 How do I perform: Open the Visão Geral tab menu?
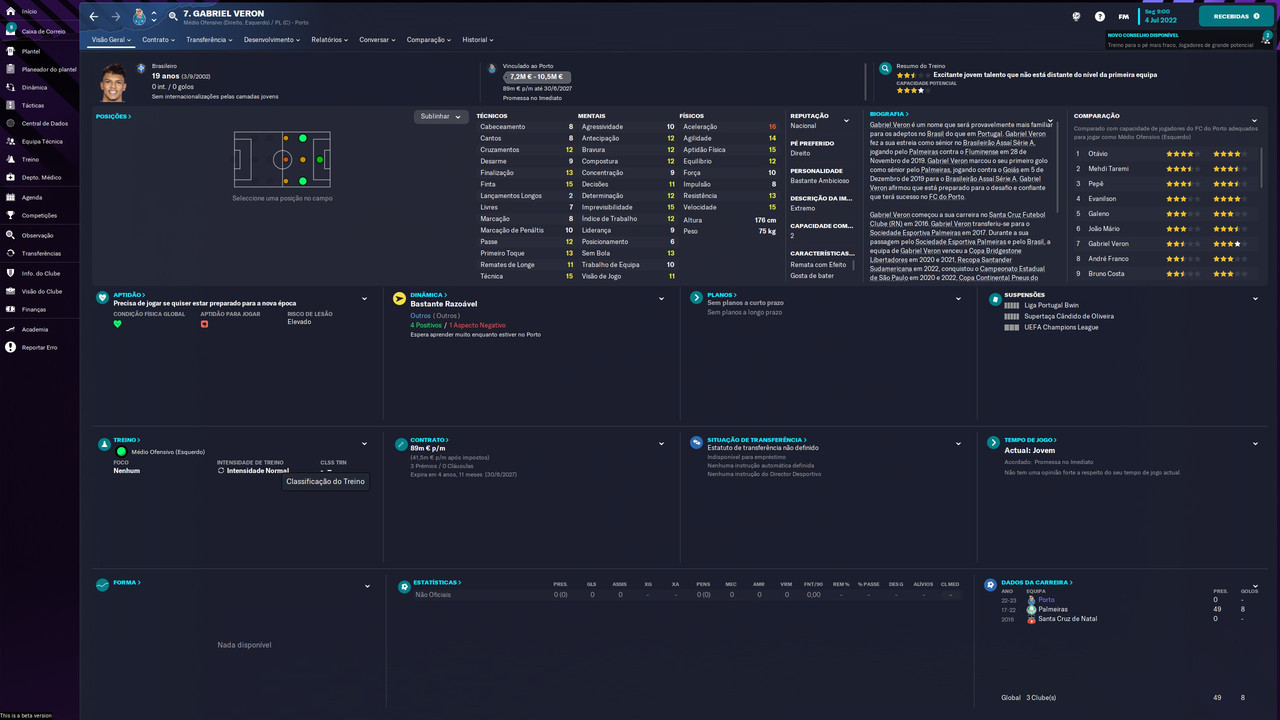pos(111,40)
